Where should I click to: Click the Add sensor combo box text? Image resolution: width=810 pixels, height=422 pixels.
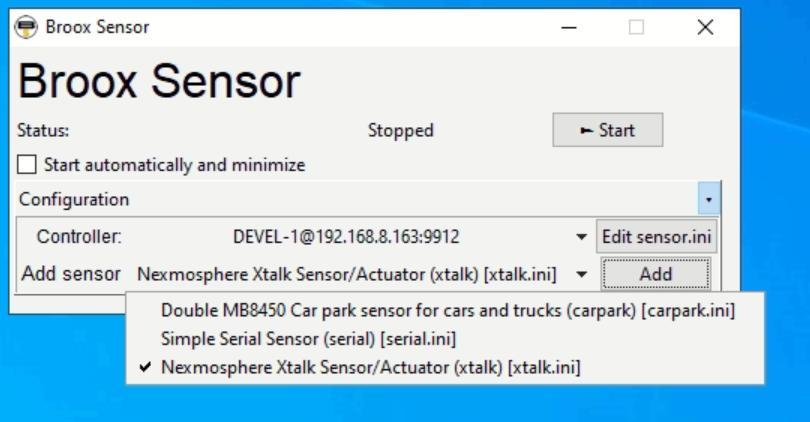(x=347, y=274)
